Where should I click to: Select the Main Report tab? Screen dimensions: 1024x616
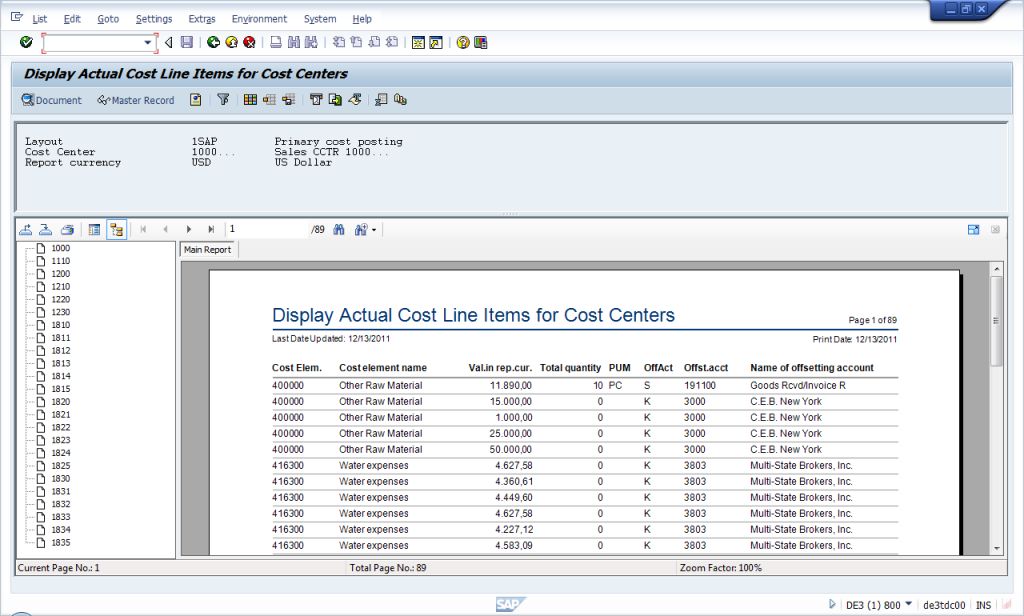pyautogui.click(x=208, y=250)
